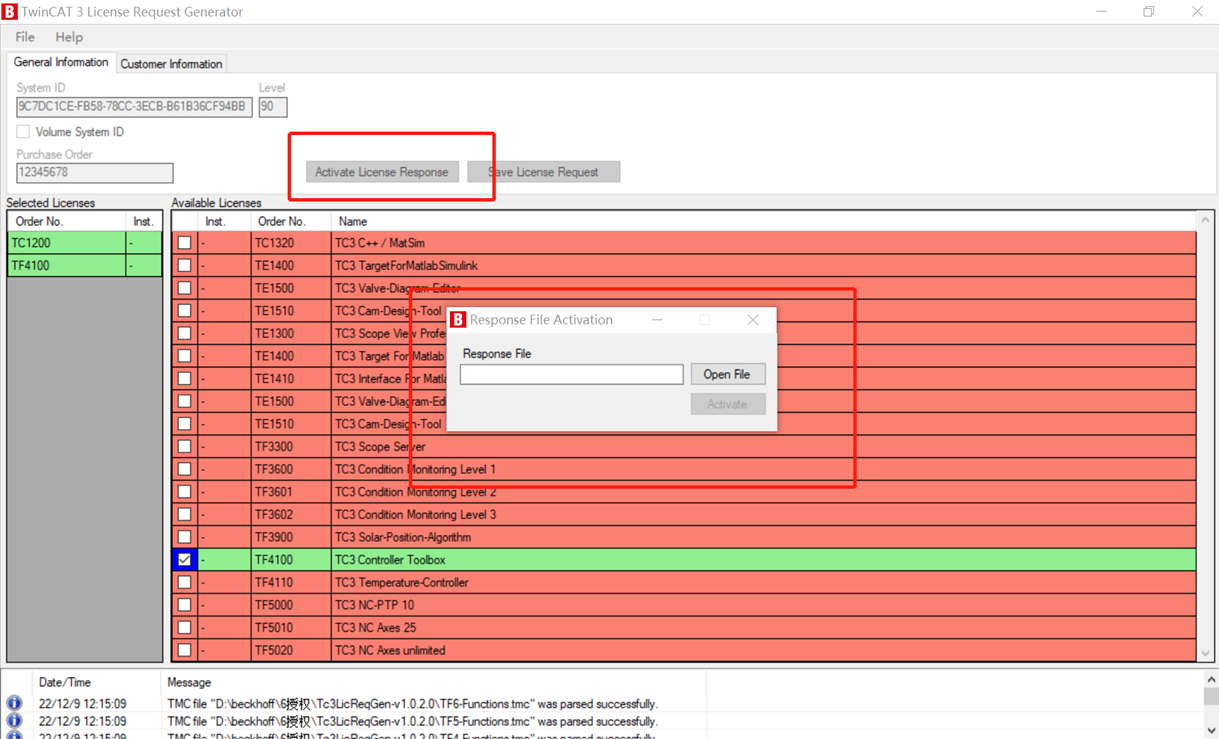Click the Date/Time column header
The height and width of the screenshot is (739, 1219).
96,682
